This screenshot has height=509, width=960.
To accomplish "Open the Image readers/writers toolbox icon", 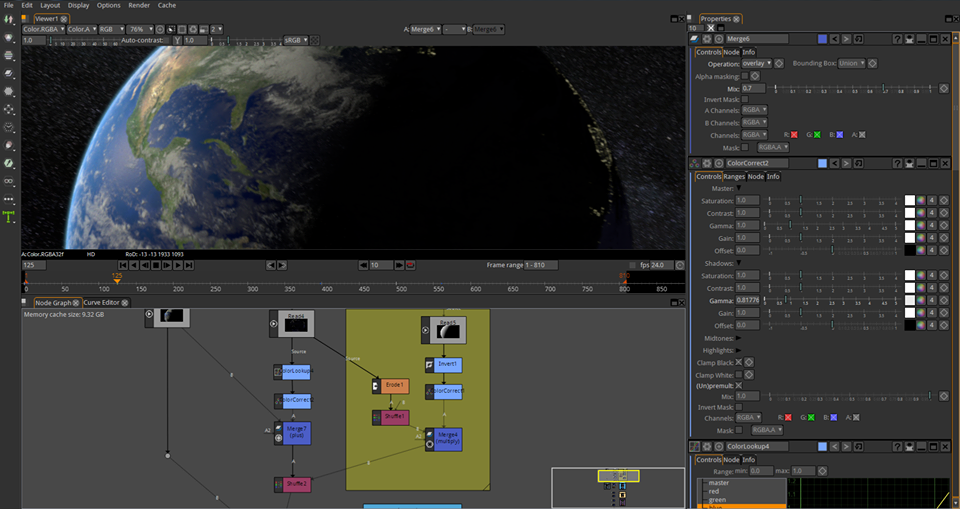I will click(x=9, y=20).
